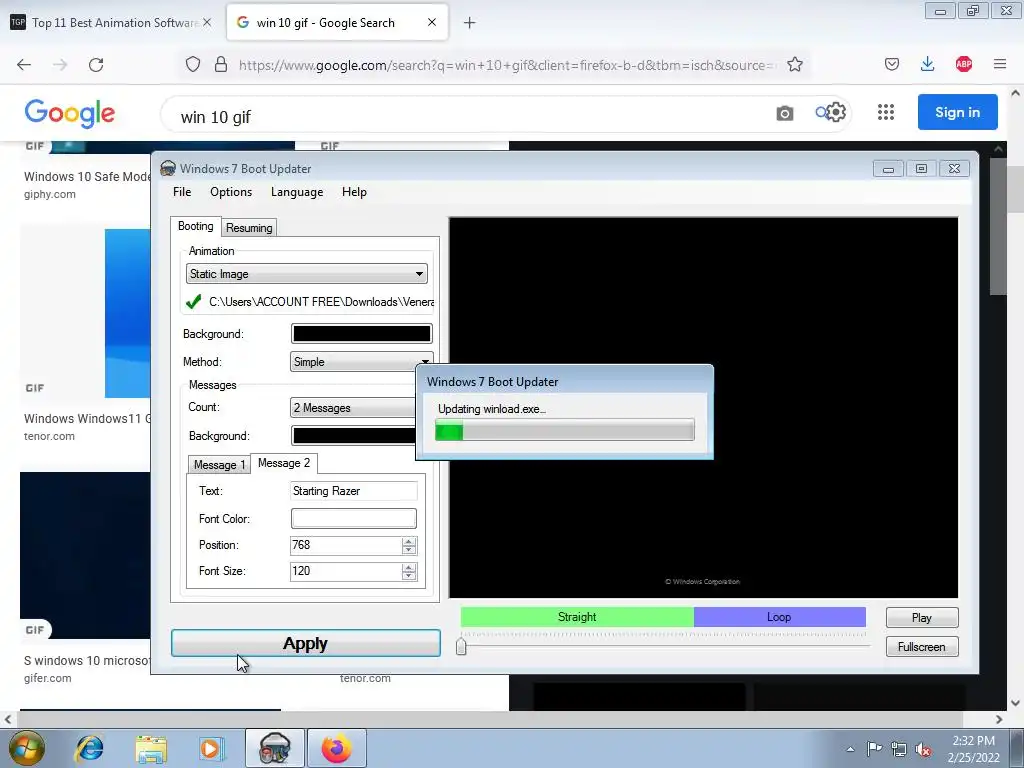Click the Play button

921,618
